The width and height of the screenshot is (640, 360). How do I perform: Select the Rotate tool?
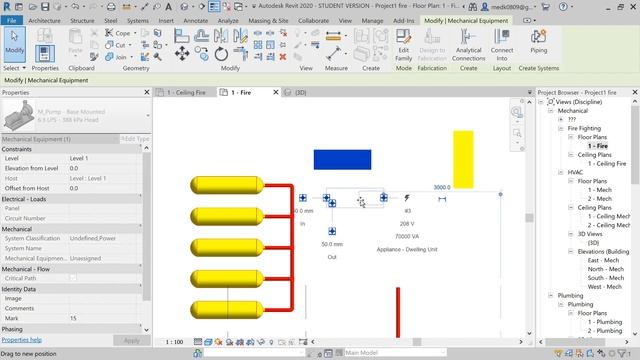pyautogui.click(x=221, y=53)
